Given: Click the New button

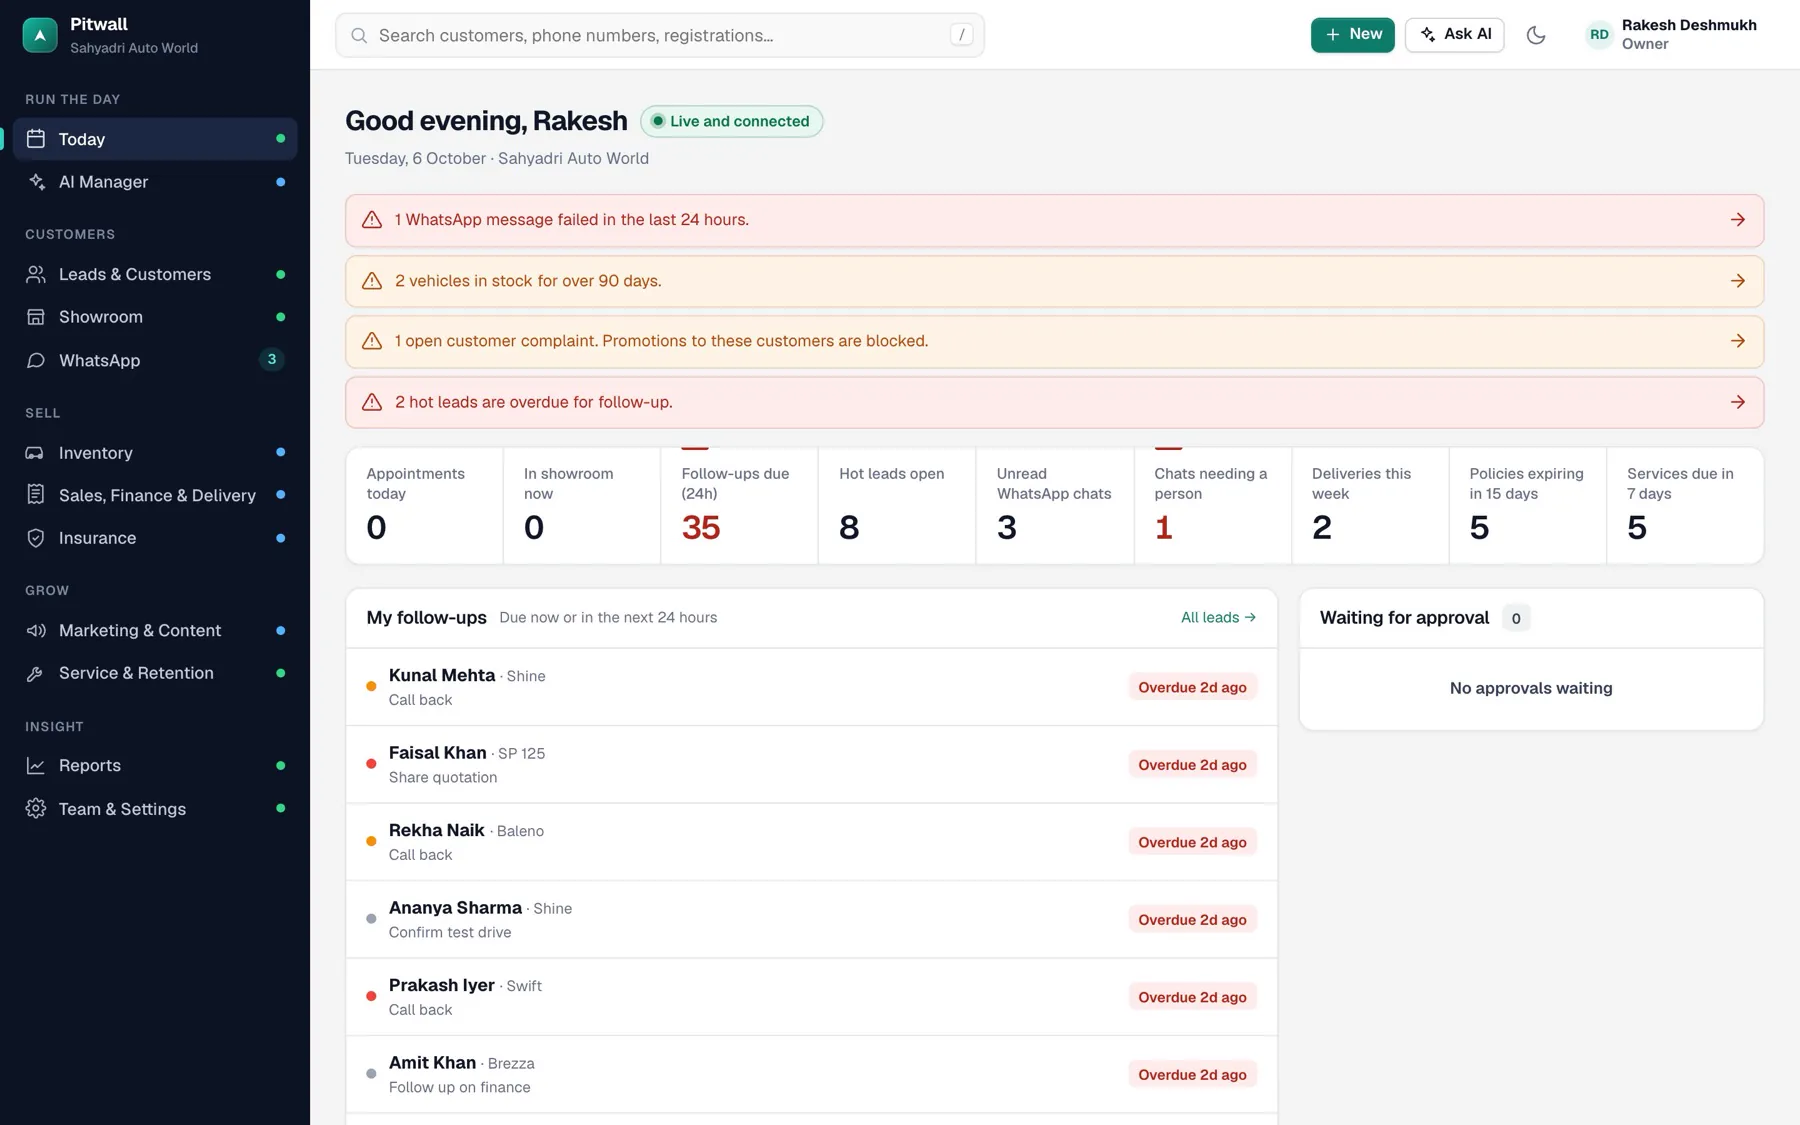Looking at the screenshot, I should click(x=1352, y=35).
